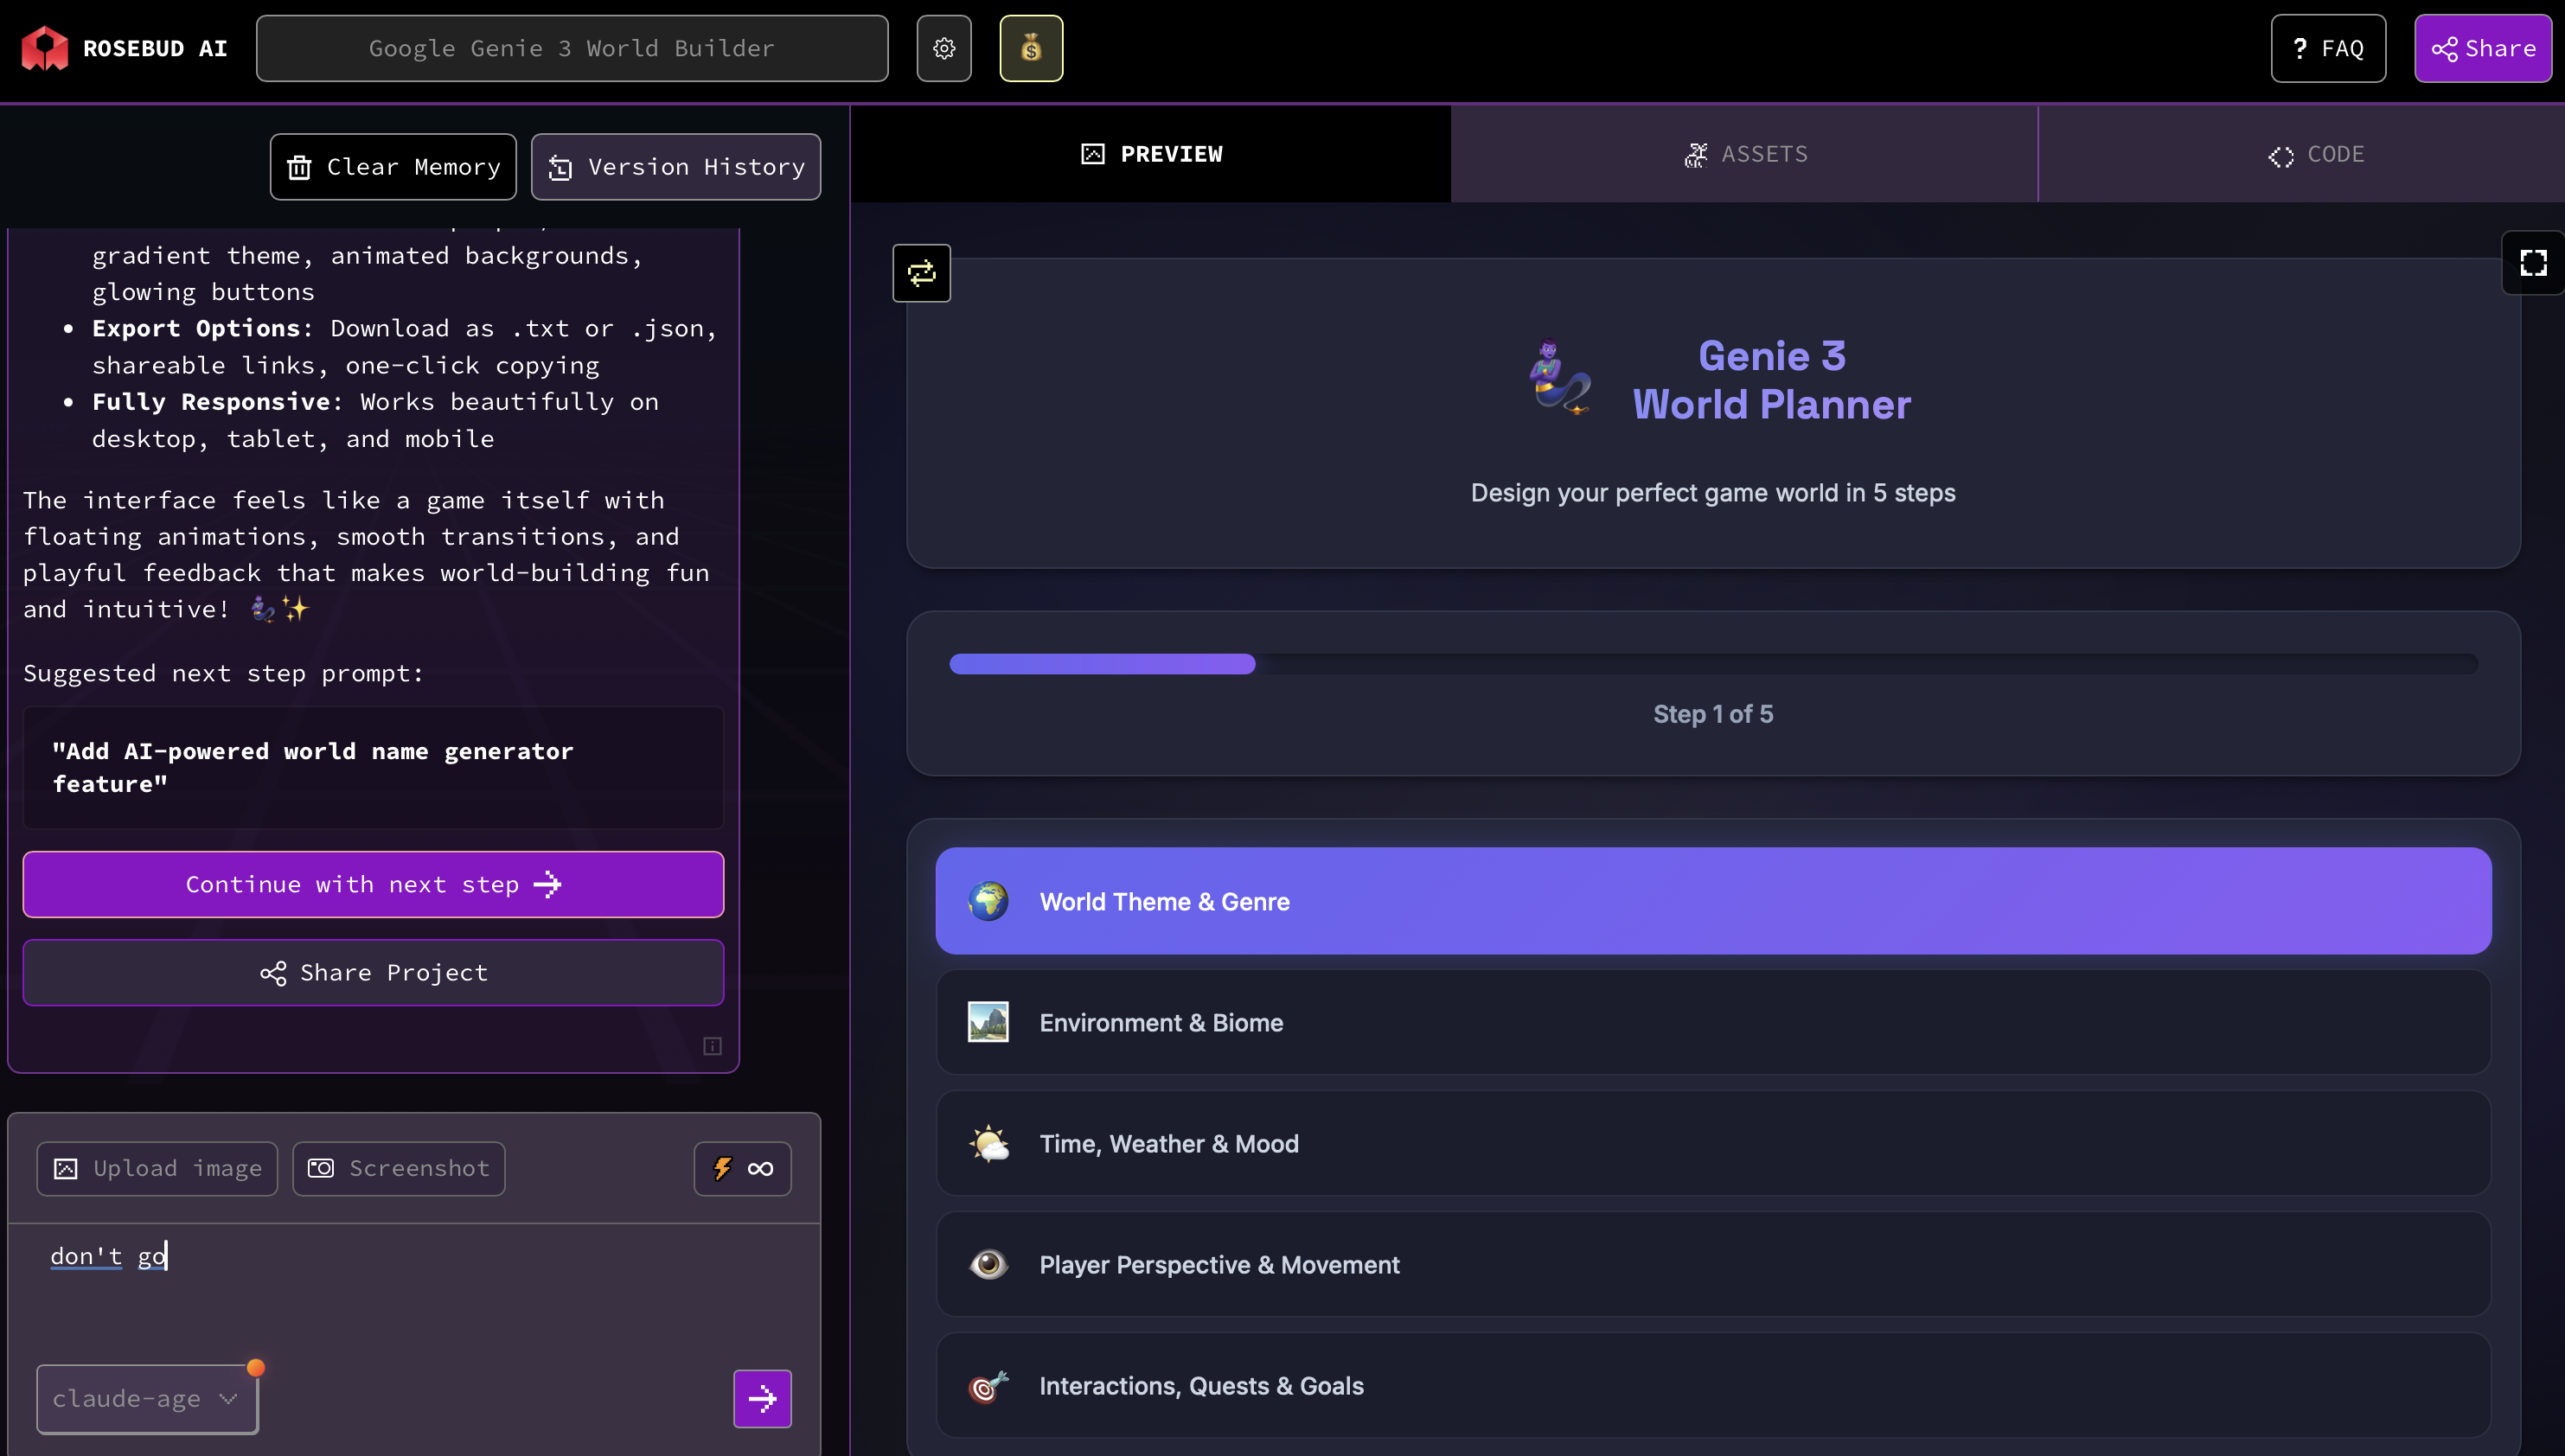
Task: Click the small info icon in chat
Action: pos(712,1046)
